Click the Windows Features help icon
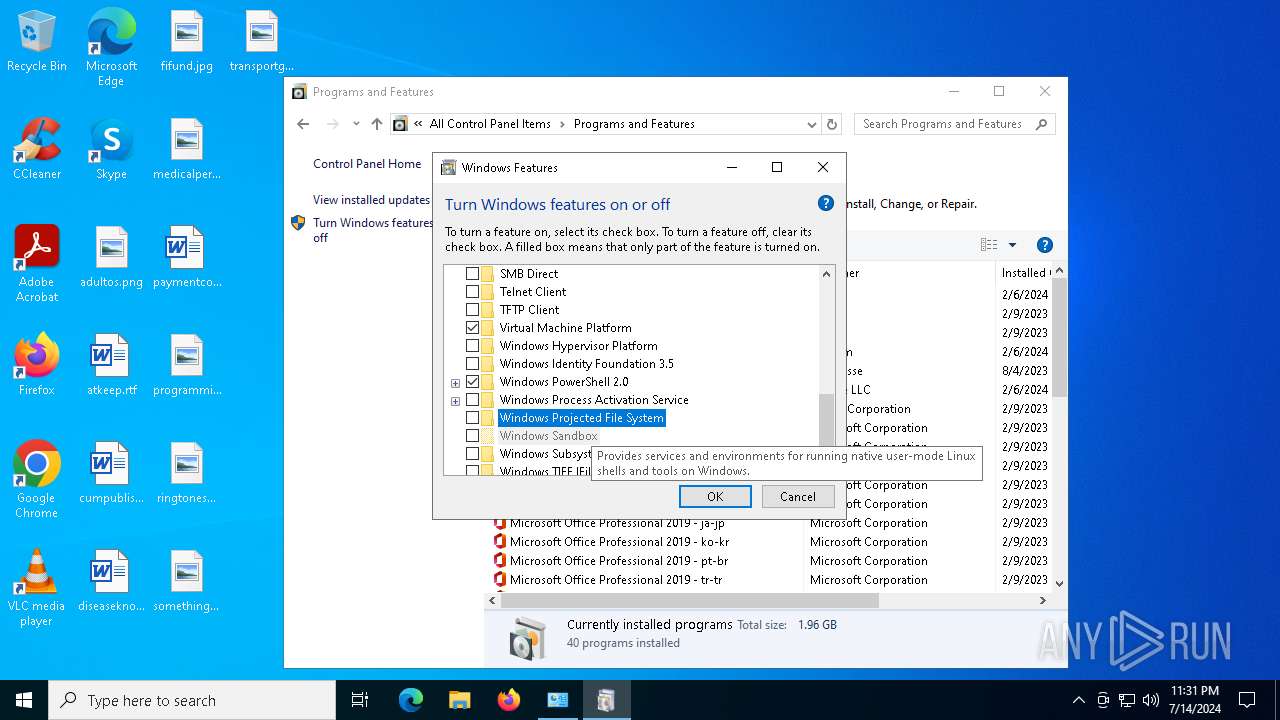This screenshot has width=1280, height=720. click(826, 203)
